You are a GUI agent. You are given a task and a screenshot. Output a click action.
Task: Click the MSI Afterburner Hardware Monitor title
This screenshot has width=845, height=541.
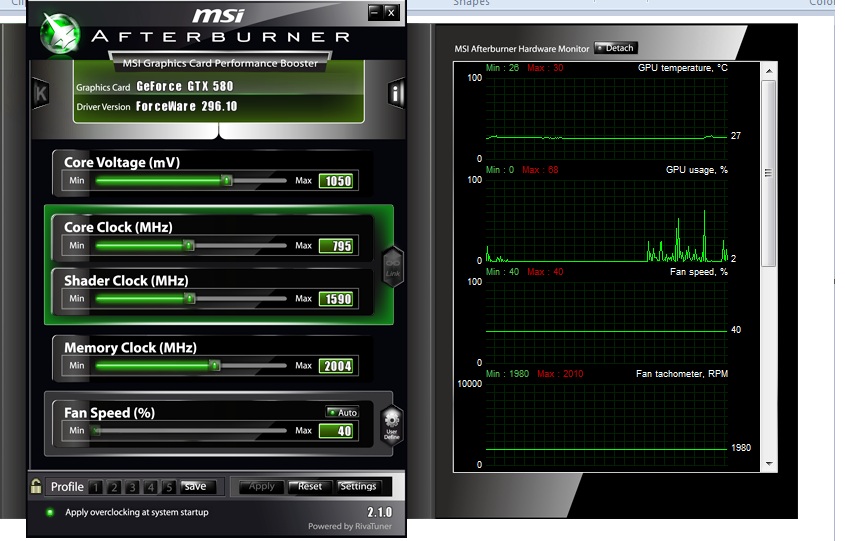[522, 48]
